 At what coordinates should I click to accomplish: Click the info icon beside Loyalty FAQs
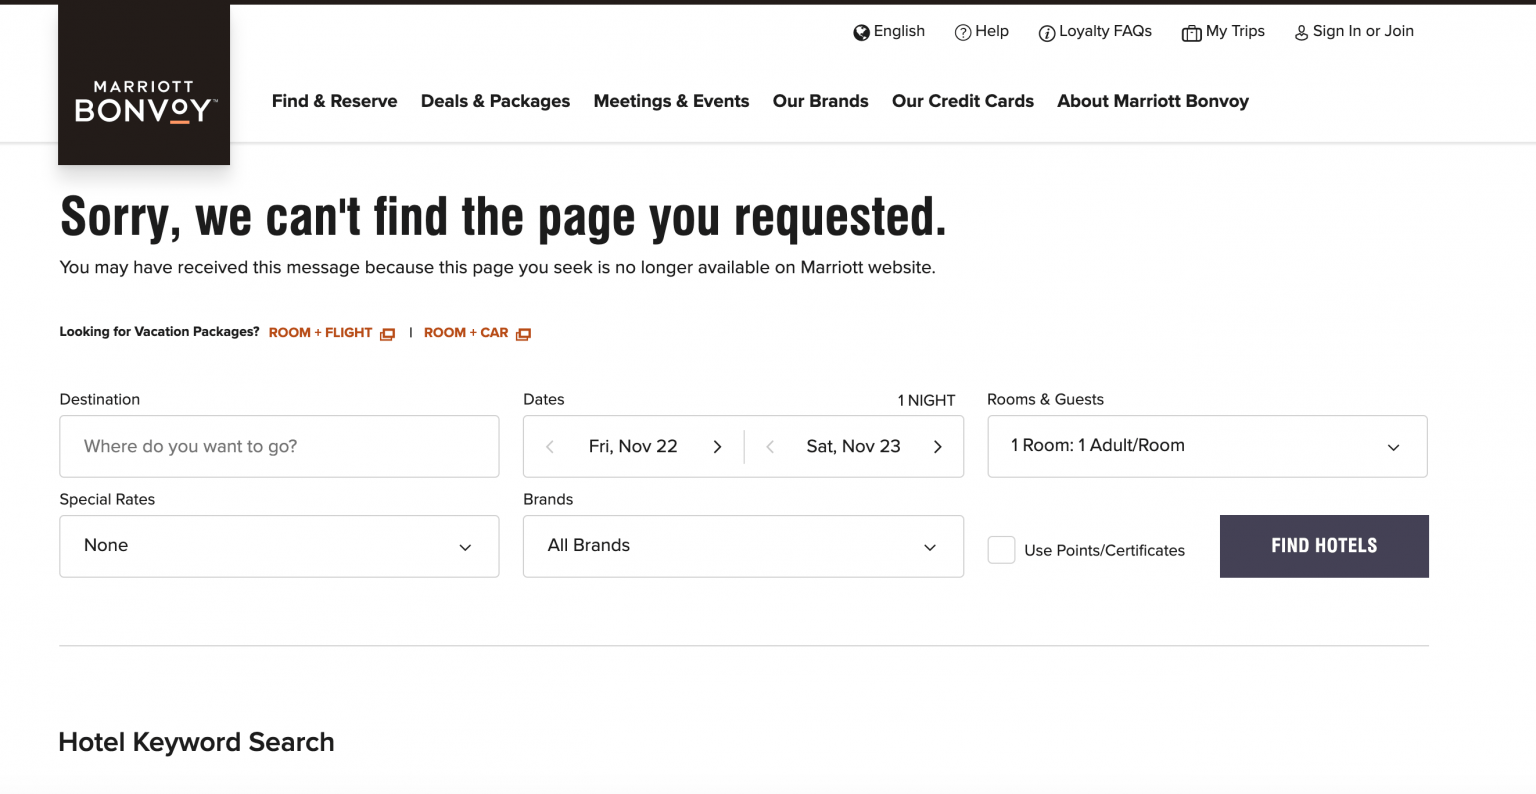(x=1046, y=32)
